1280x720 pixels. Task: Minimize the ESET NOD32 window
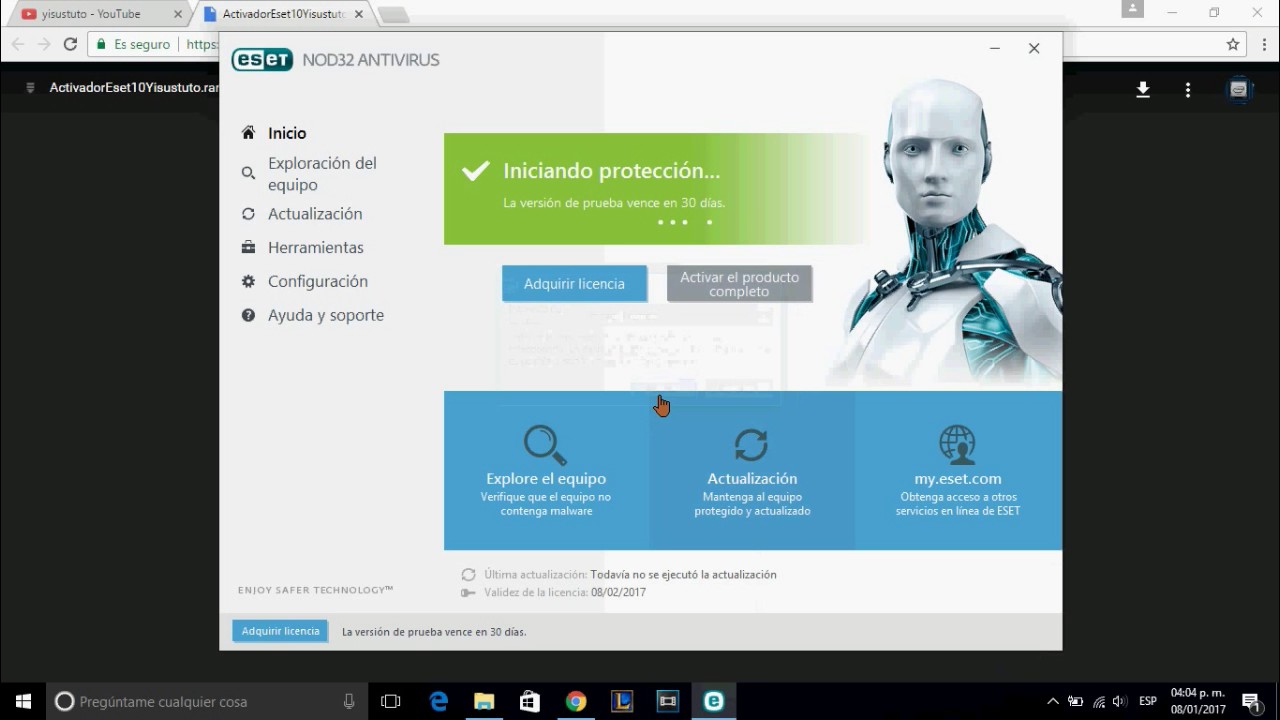(x=995, y=48)
